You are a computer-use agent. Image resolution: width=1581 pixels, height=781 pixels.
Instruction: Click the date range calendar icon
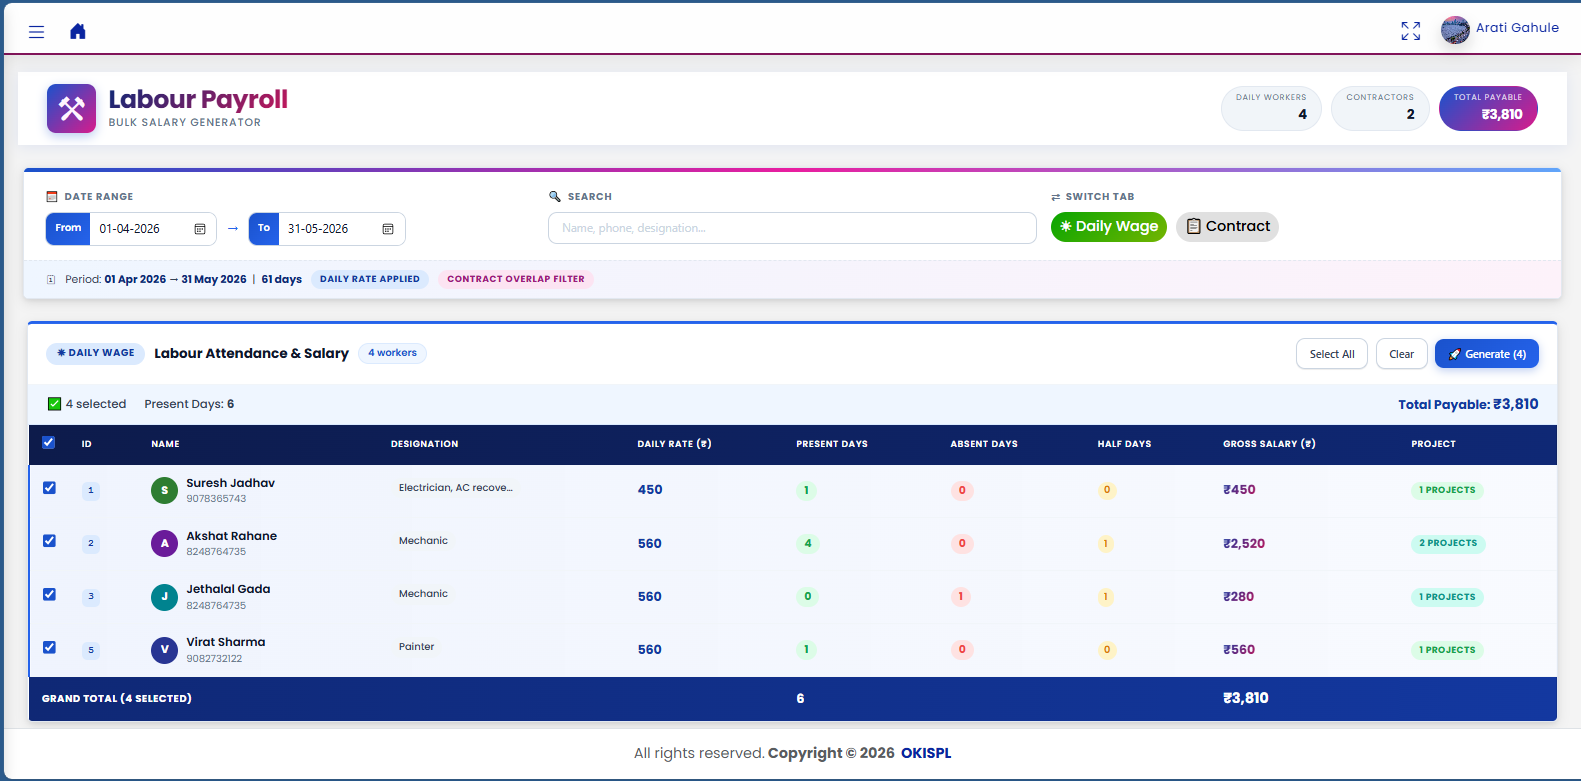click(x=52, y=197)
